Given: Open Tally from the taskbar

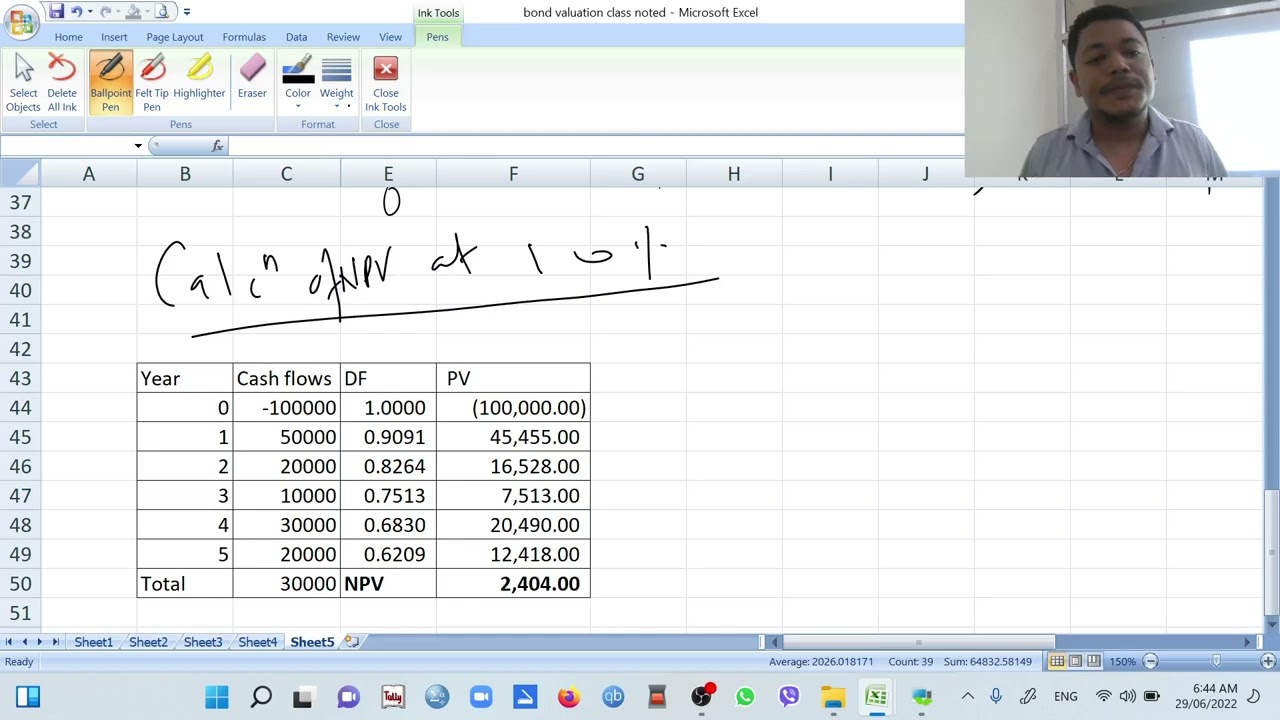Looking at the screenshot, I should point(393,697).
